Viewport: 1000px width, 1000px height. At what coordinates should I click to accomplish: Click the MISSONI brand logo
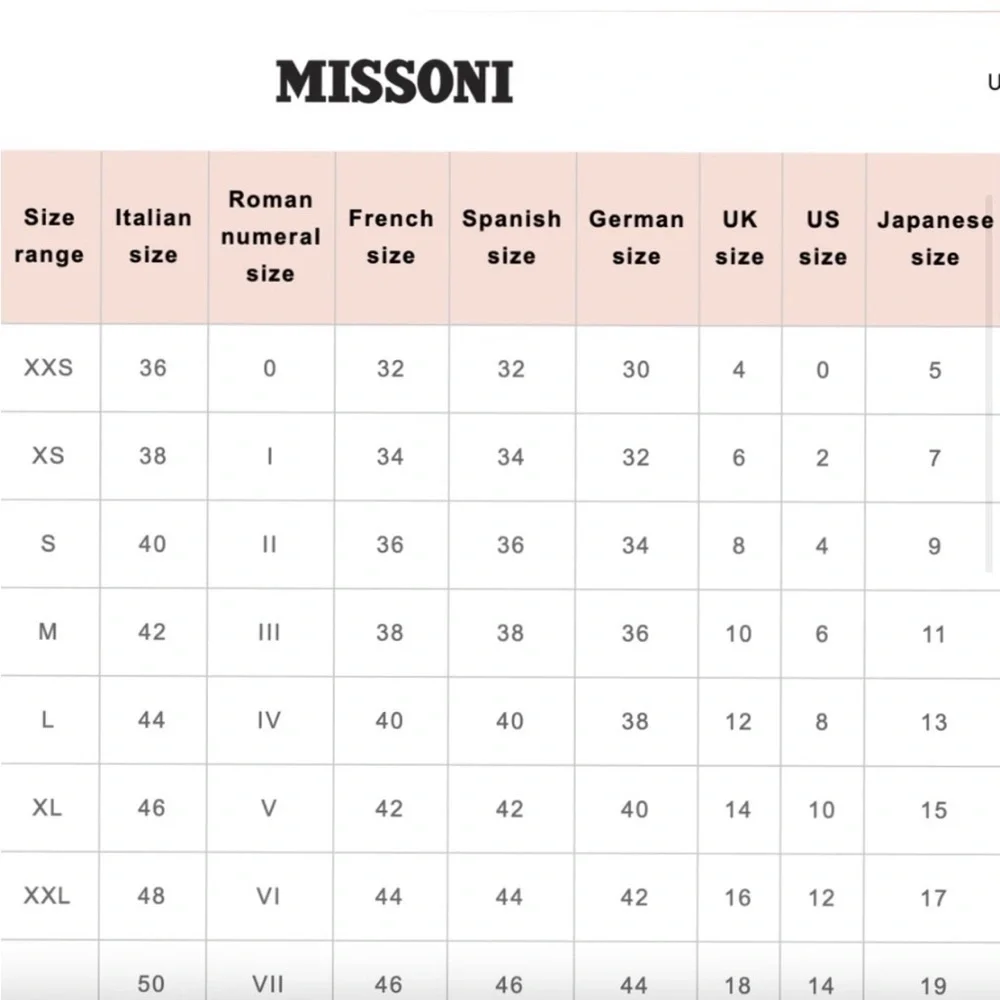coord(394,82)
